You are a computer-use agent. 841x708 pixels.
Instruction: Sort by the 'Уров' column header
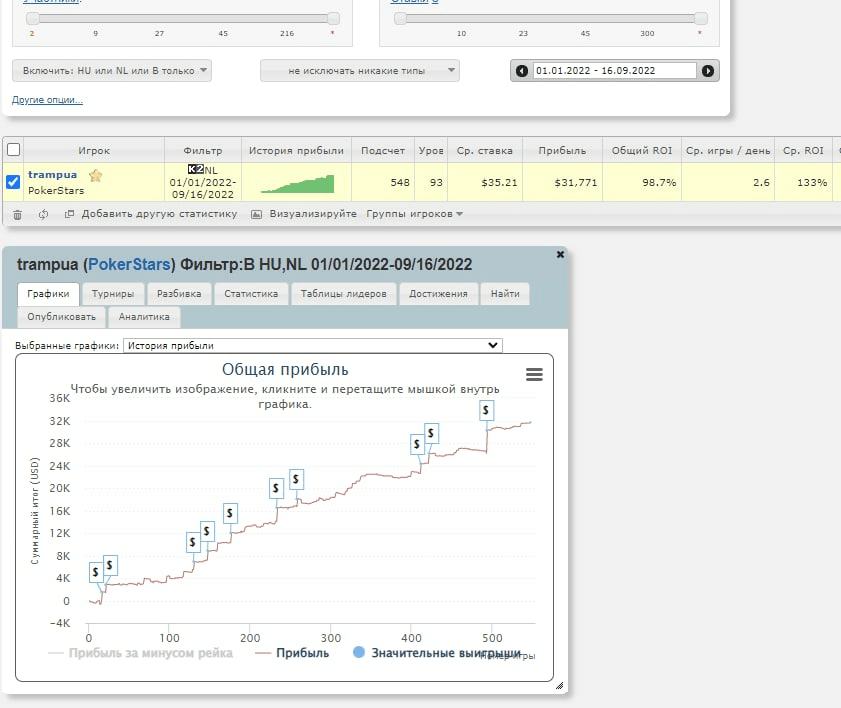pos(431,151)
